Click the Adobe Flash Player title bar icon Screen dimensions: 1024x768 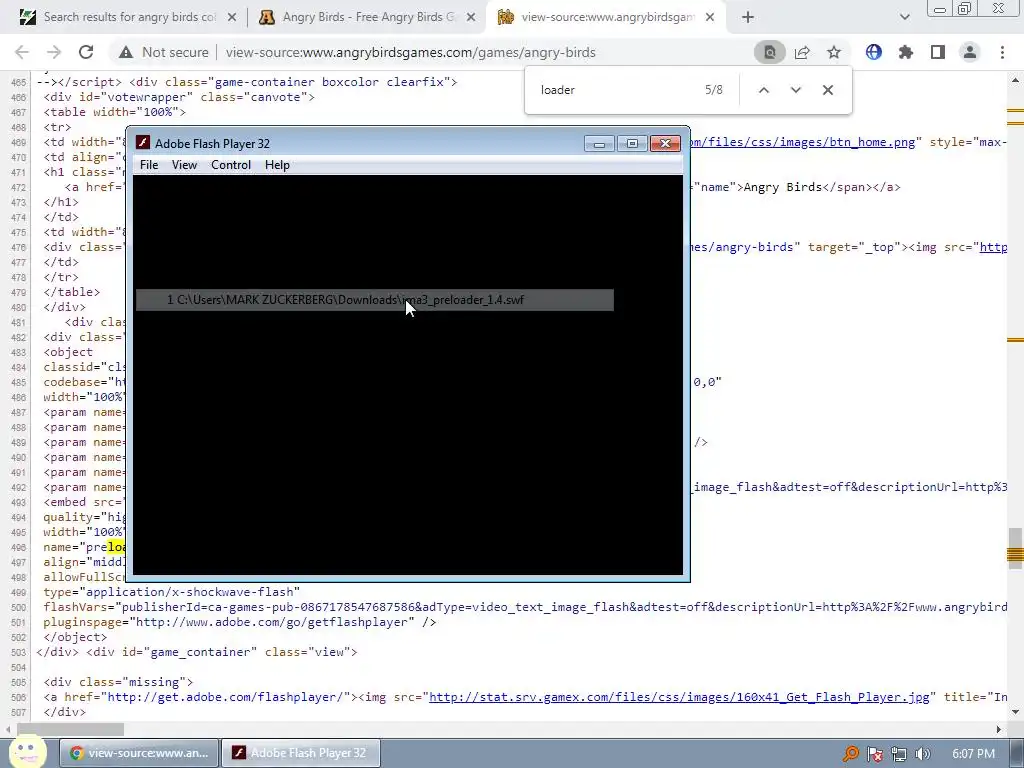pyautogui.click(x=143, y=143)
